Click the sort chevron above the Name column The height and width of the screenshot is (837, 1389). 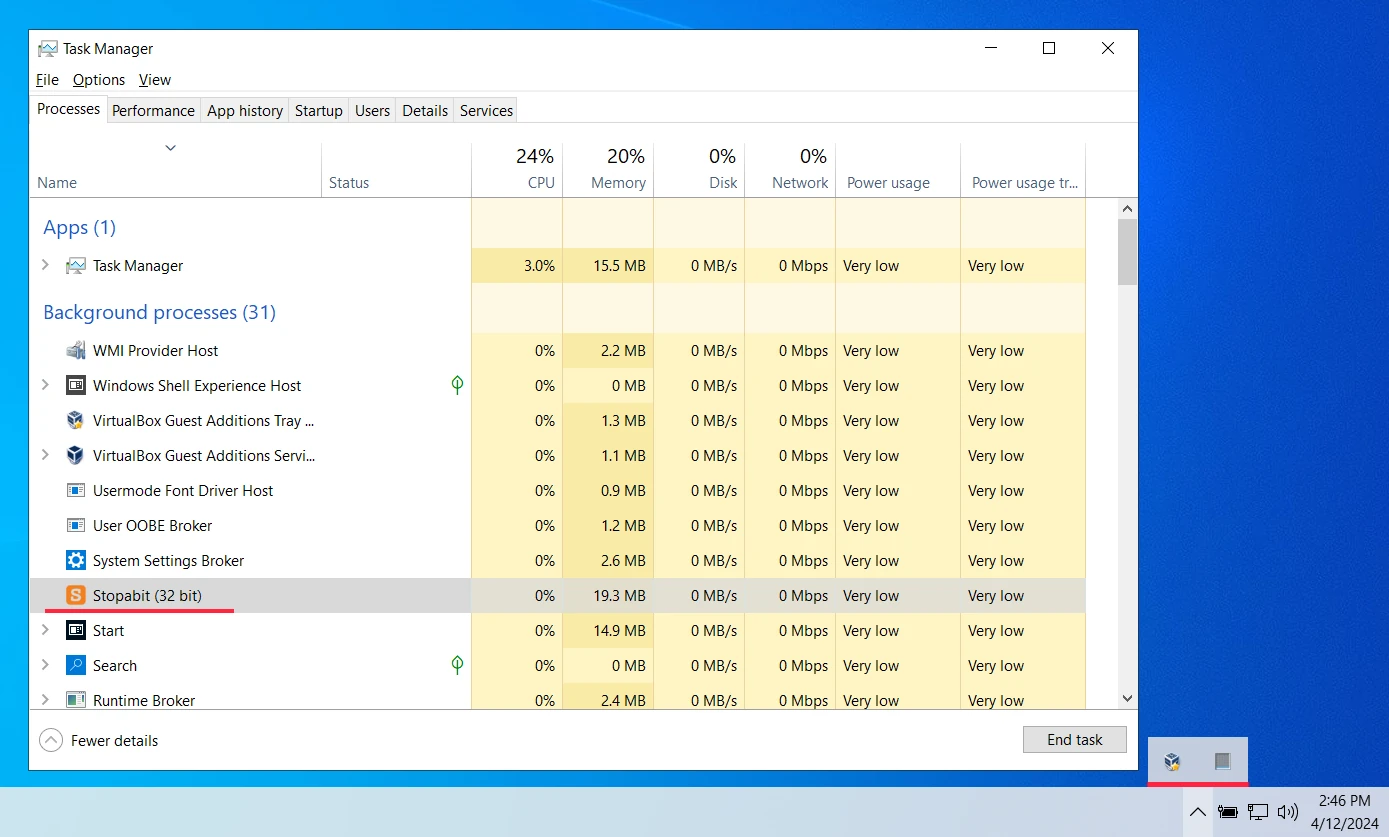(x=170, y=148)
